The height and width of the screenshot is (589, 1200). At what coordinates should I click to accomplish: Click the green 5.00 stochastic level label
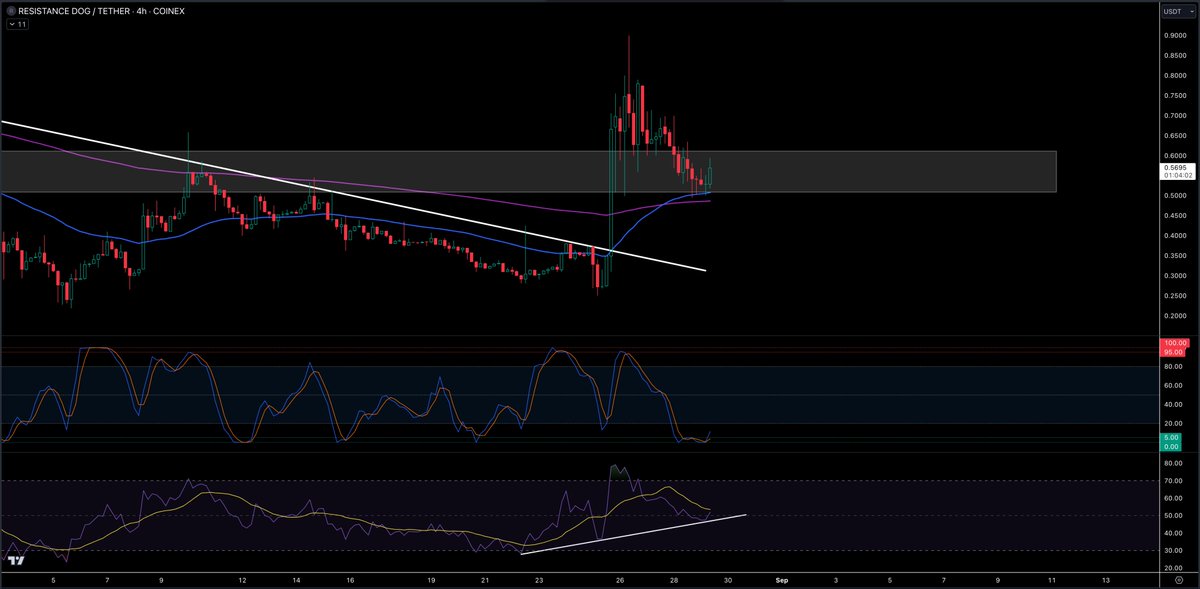1173,438
